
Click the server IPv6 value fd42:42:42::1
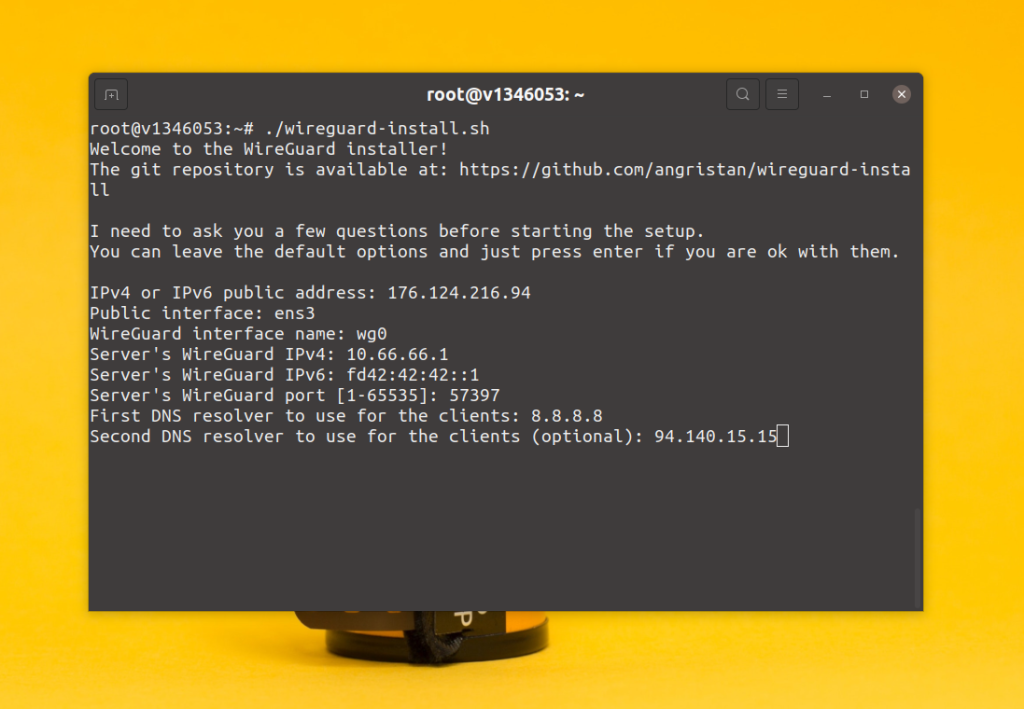413,375
